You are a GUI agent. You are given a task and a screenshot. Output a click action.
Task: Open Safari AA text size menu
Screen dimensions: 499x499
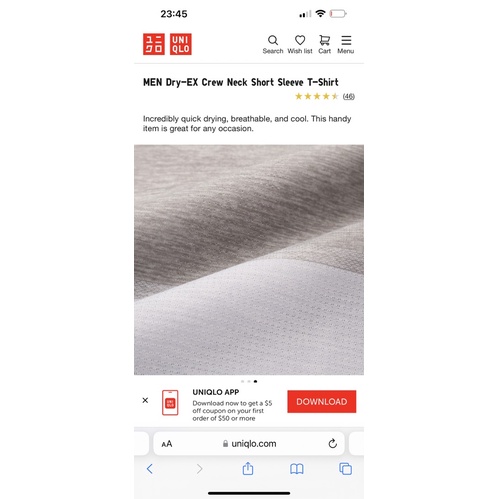point(167,444)
